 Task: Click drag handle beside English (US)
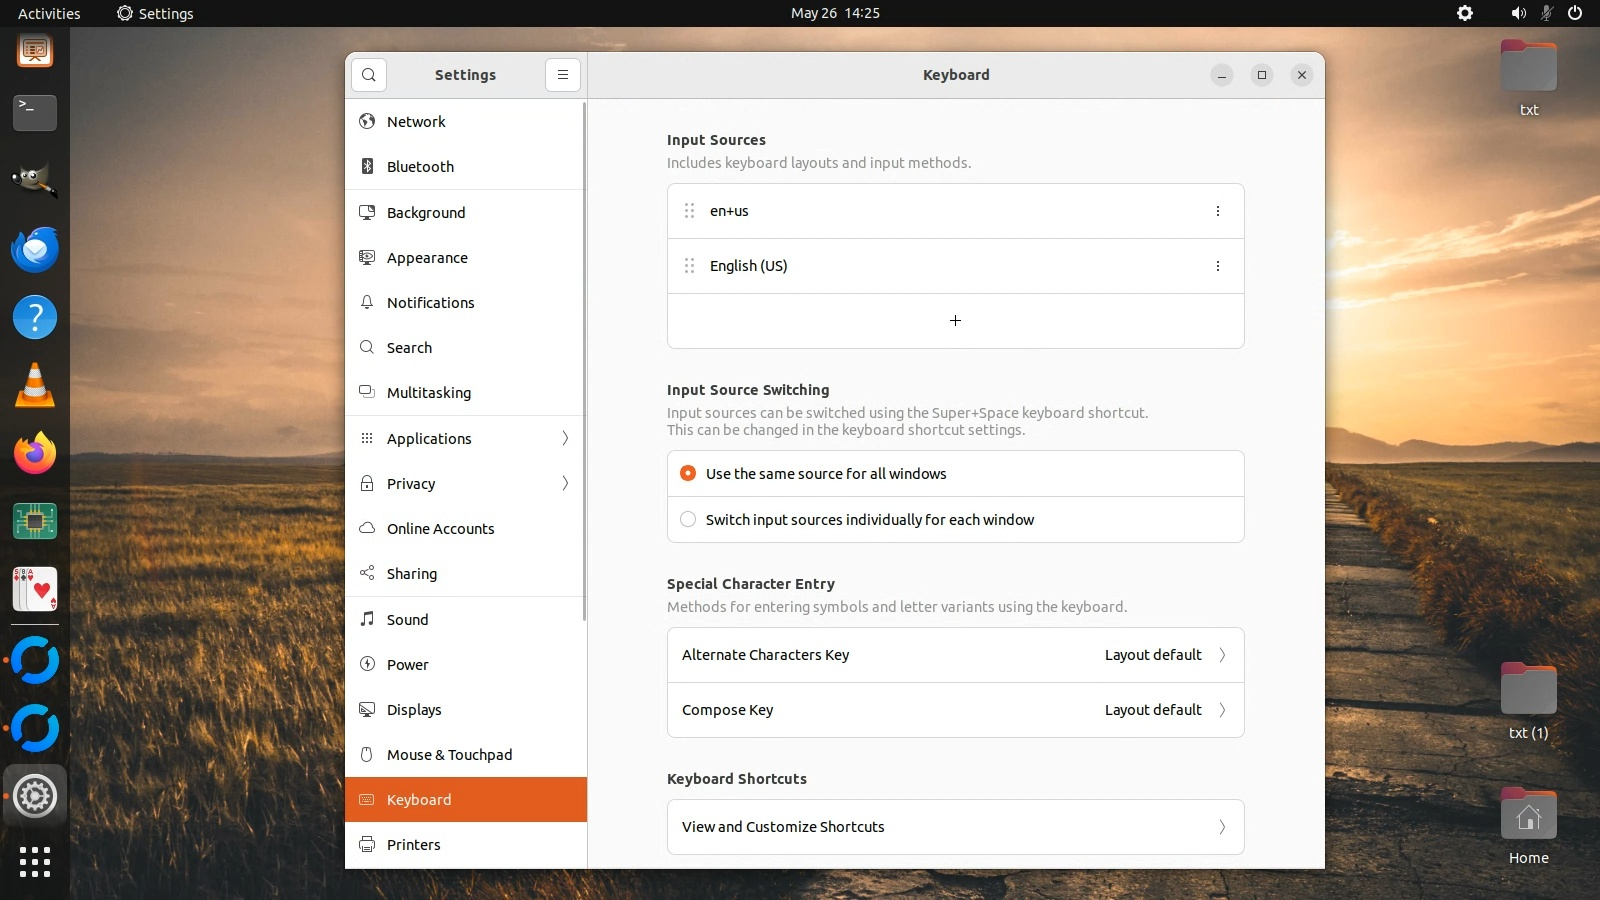pyautogui.click(x=689, y=266)
